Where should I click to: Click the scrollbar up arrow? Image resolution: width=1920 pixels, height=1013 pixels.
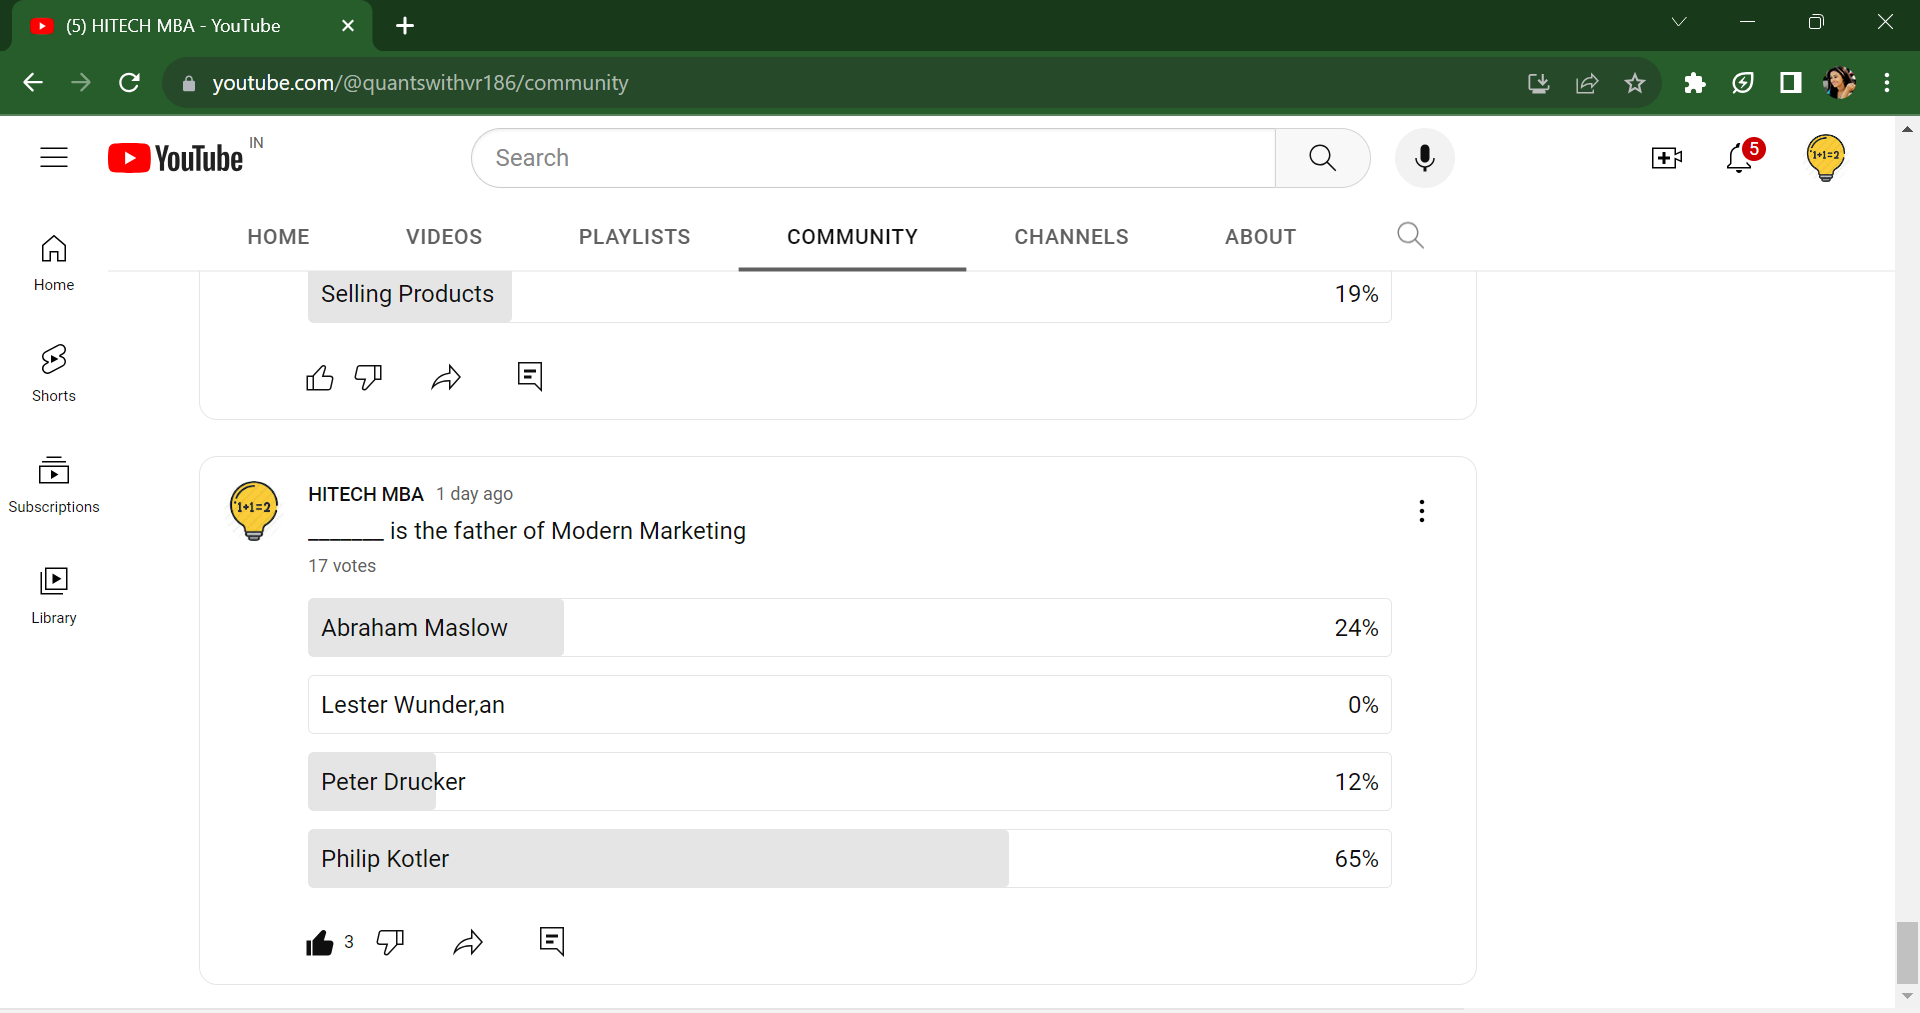(x=1907, y=129)
